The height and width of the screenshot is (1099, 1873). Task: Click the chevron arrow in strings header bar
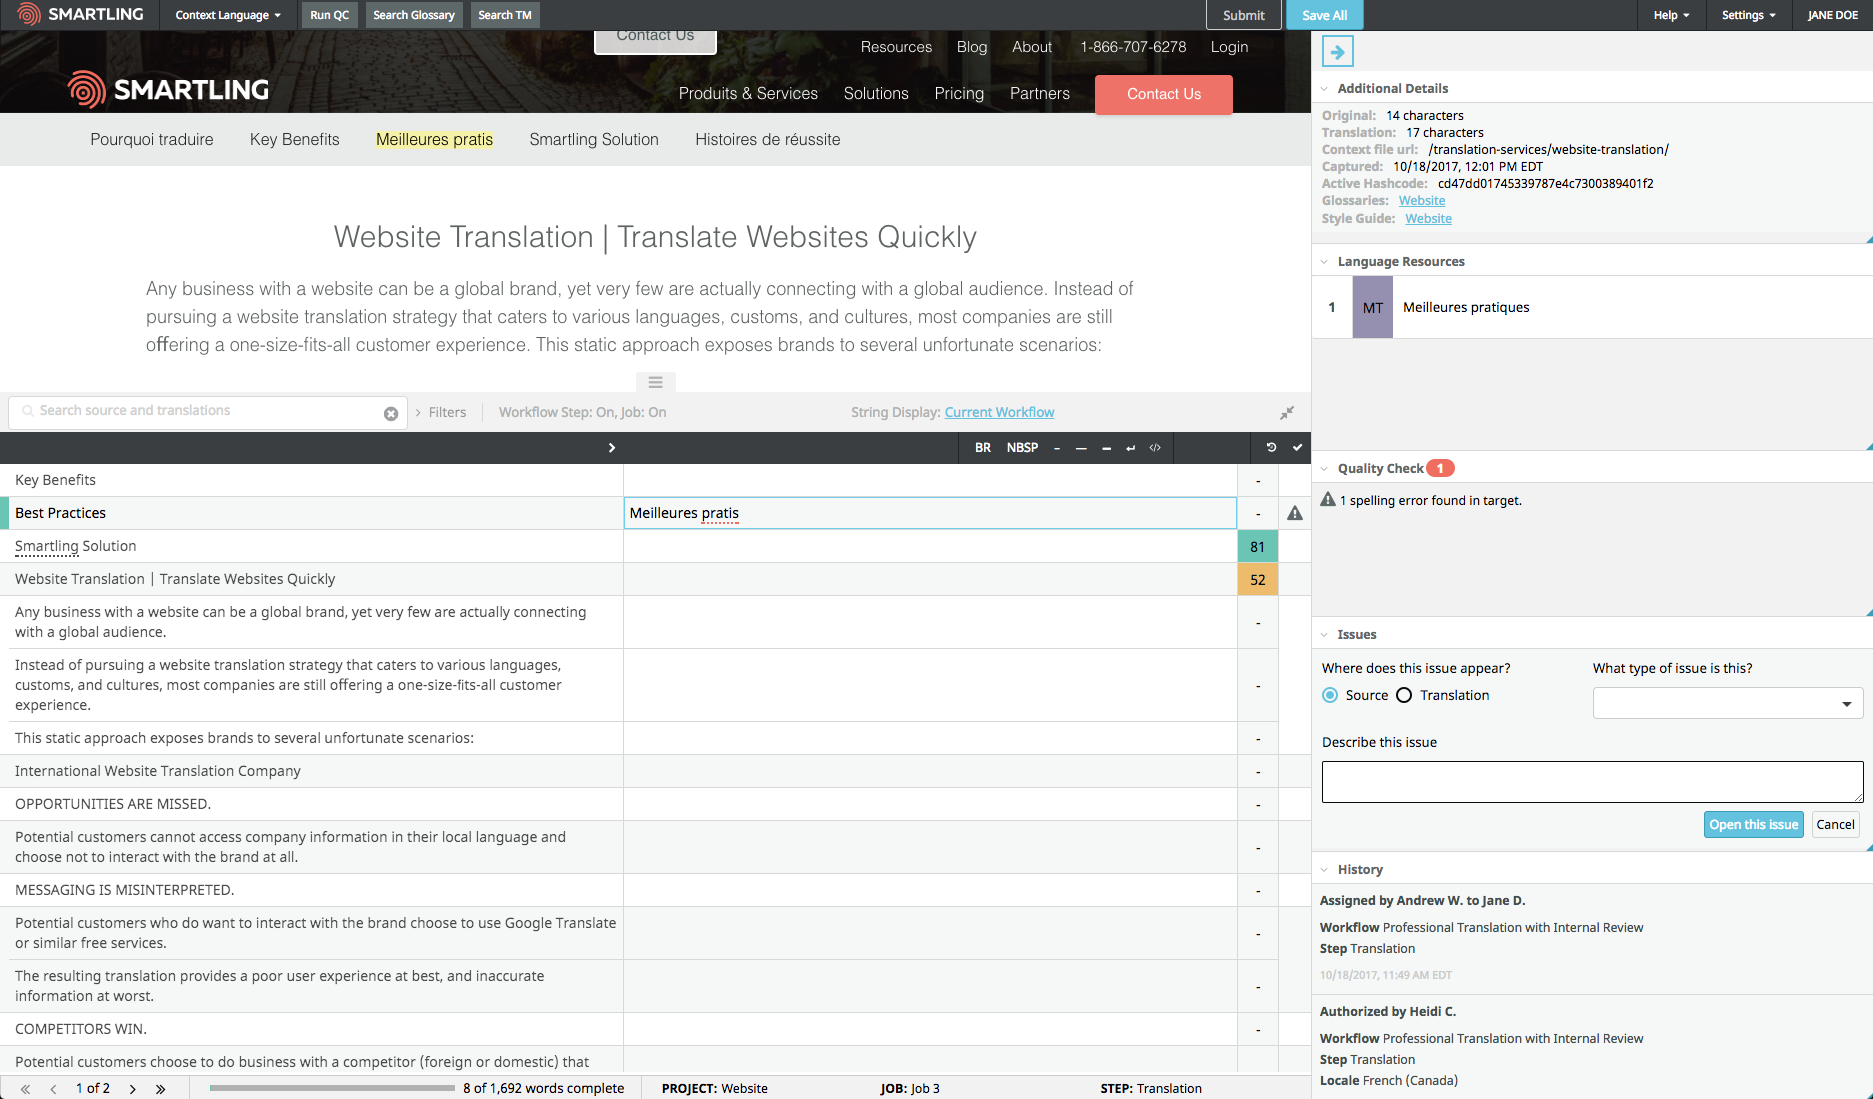tap(612, 448)
